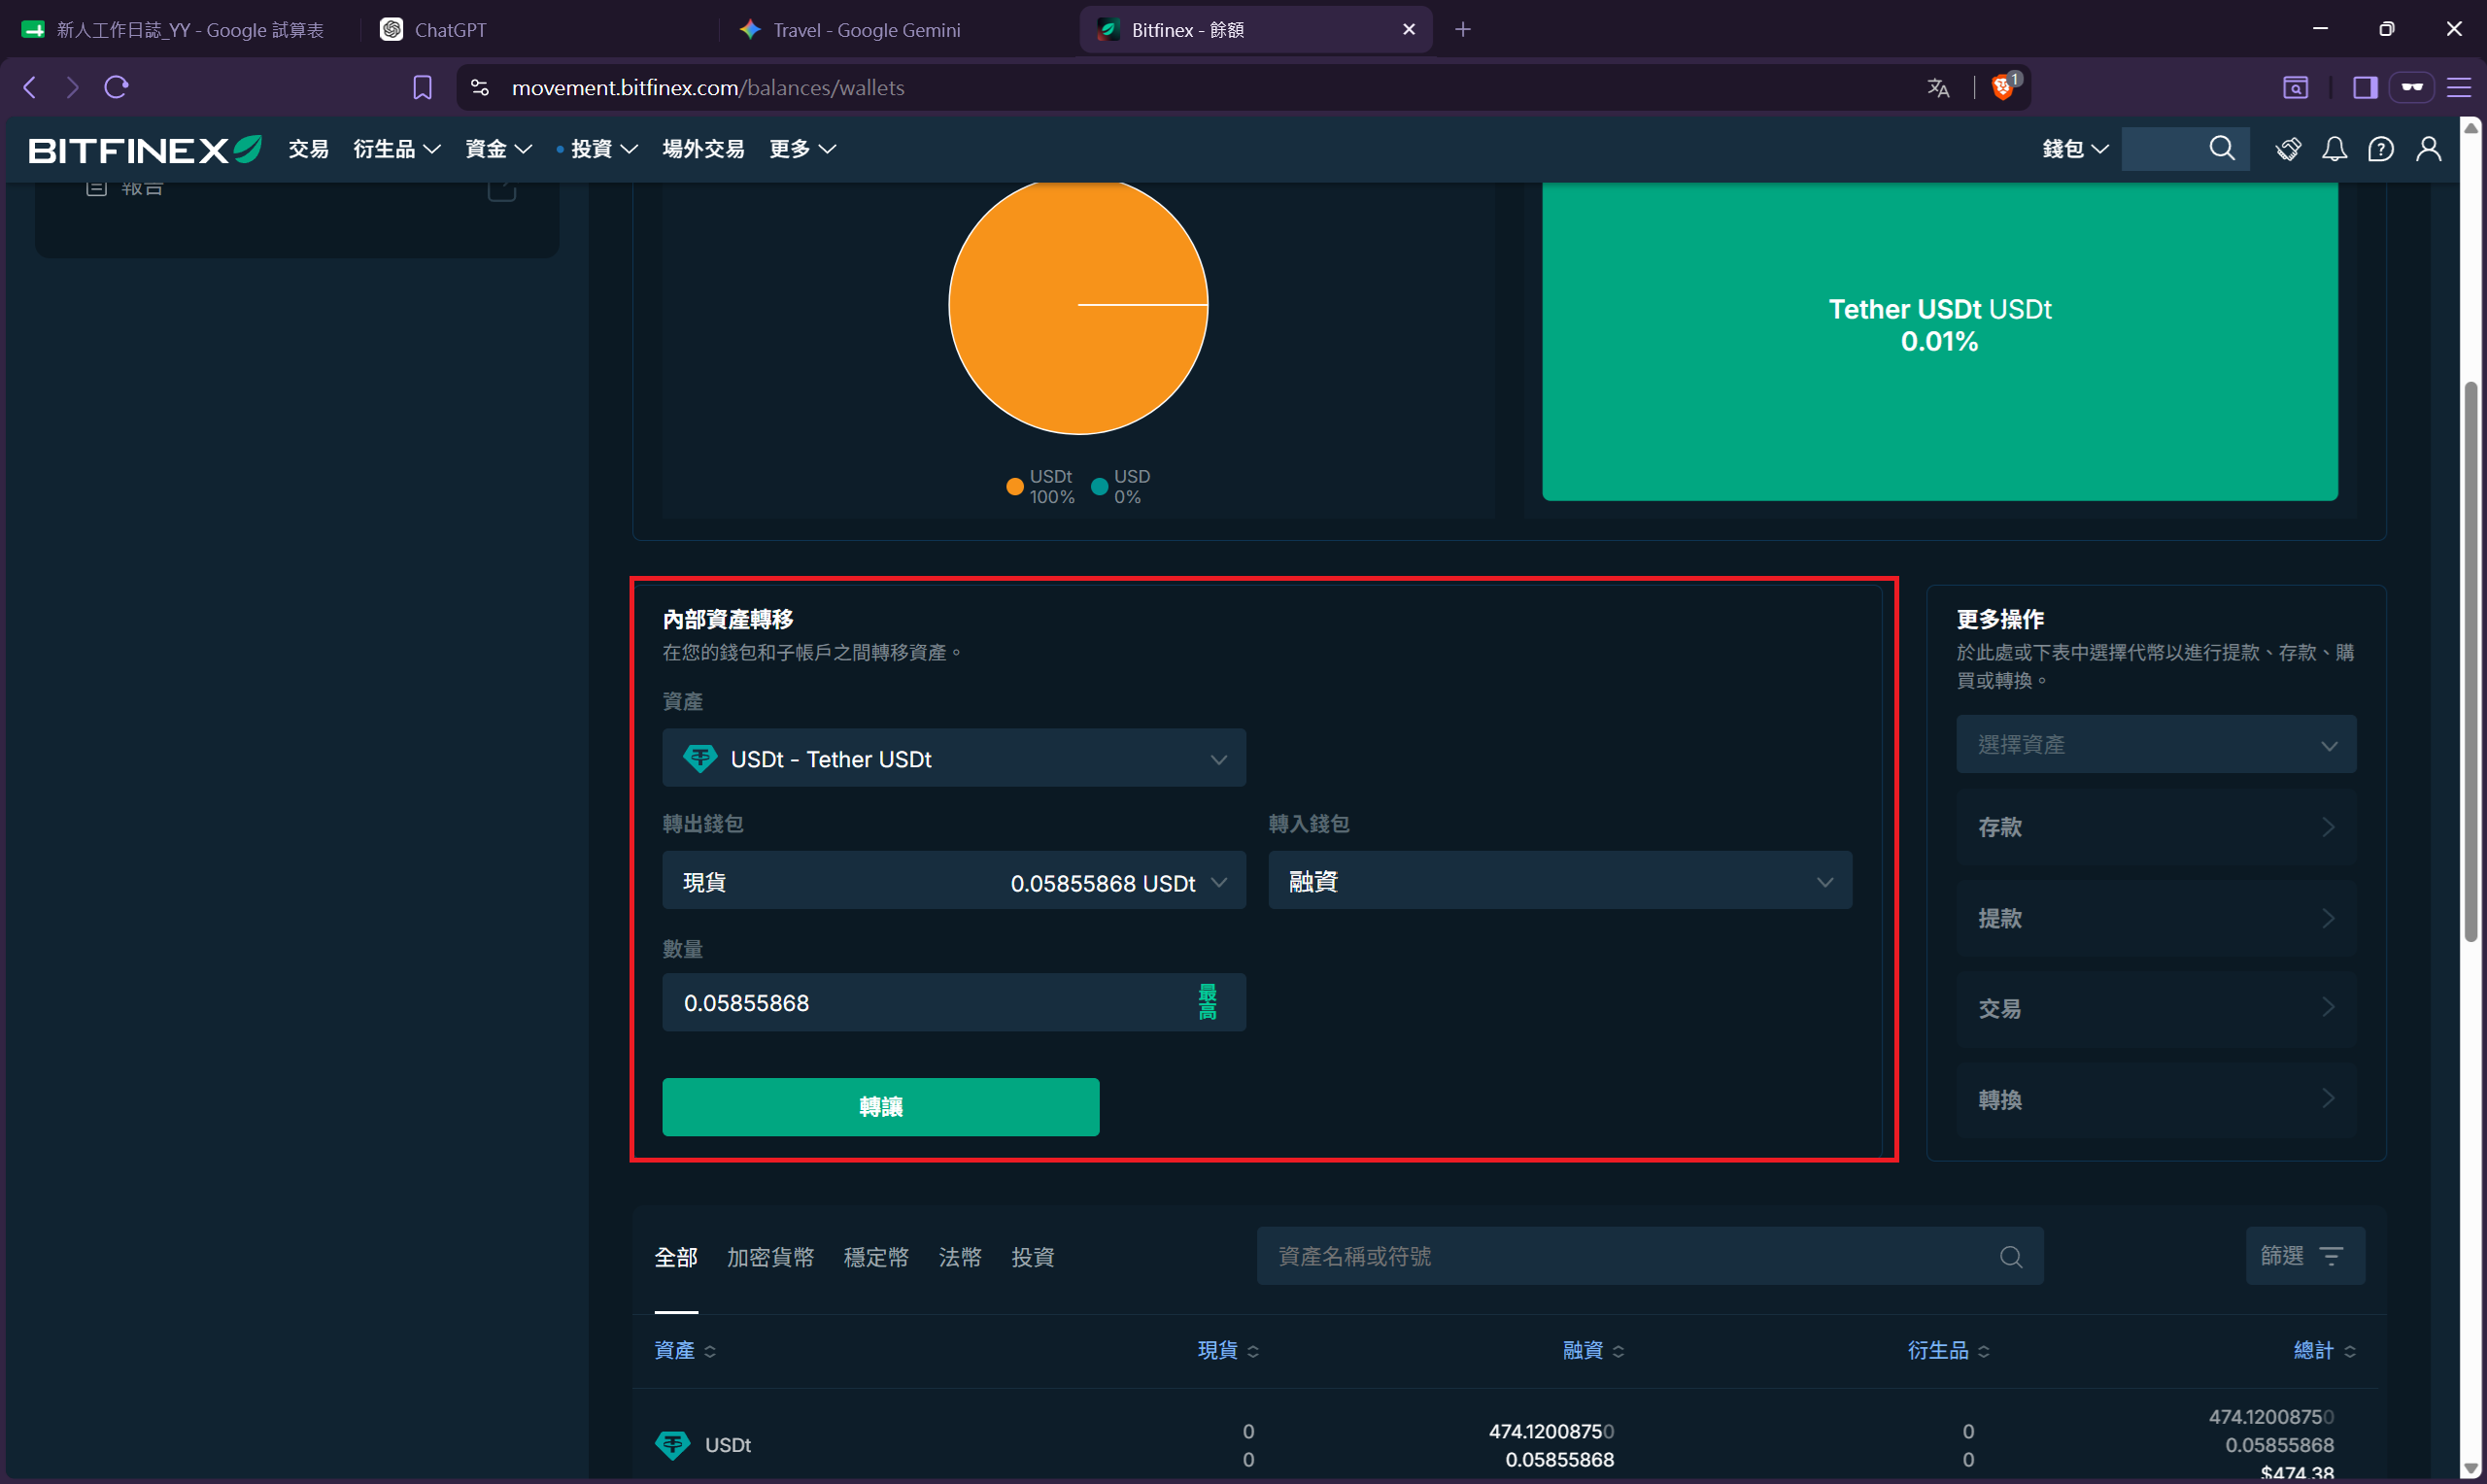2487x1484 pixels.
Task: Open the browser hamburger menu
Action: click(2459, 87)
